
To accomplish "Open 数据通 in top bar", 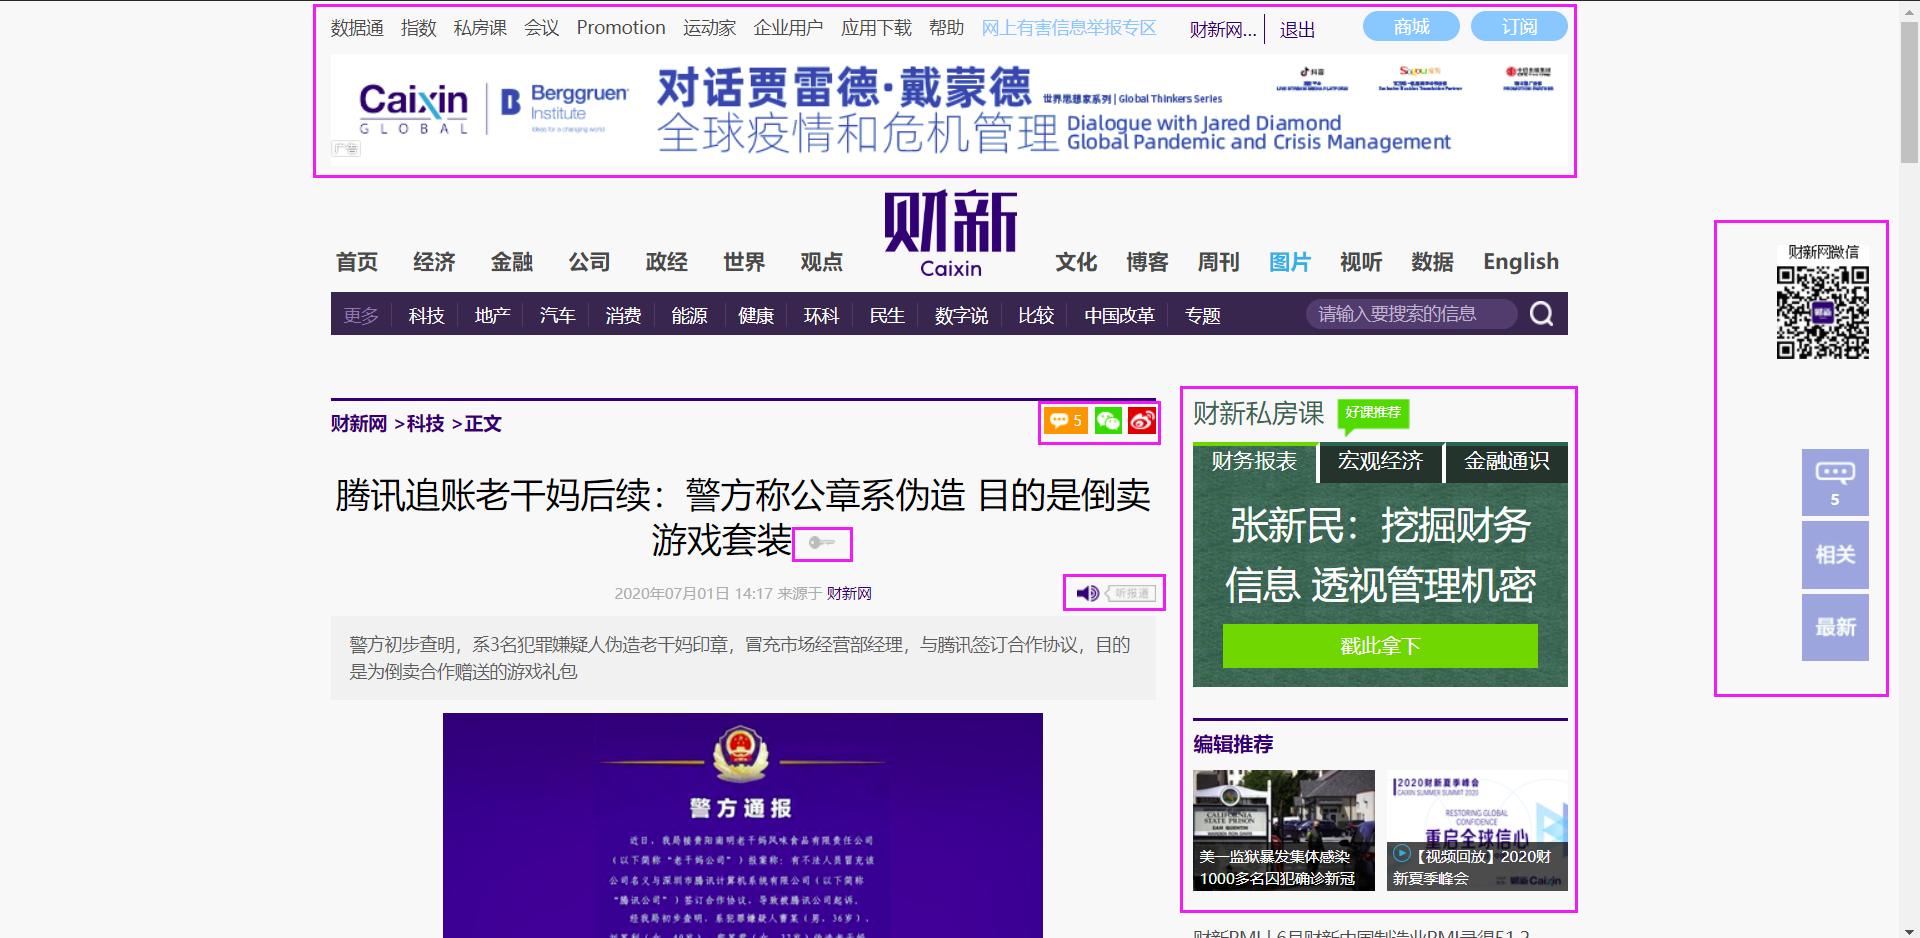I will pyautogui.click(x=357, y=28).
